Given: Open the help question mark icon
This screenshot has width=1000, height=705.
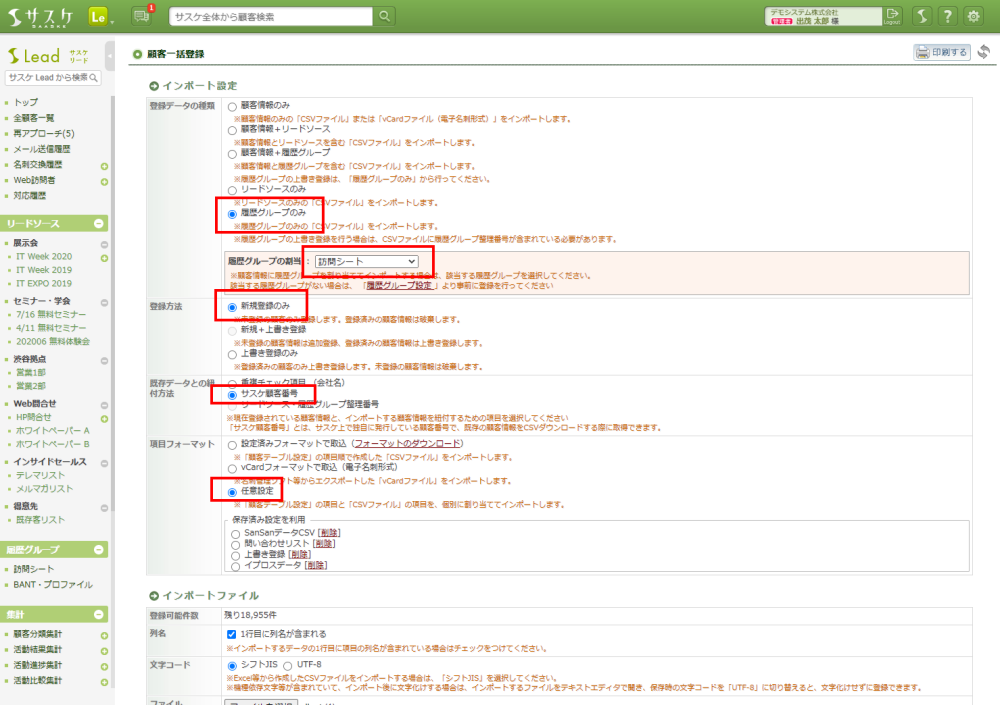Looking at the screenshot, I should [x=946, y=16].
